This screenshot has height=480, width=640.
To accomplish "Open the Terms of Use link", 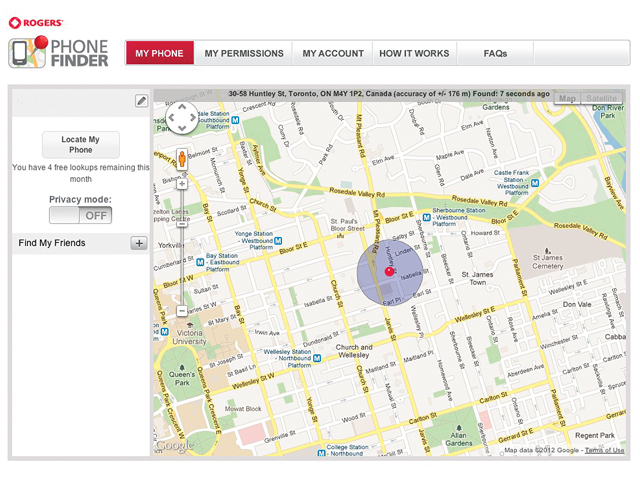I will click(604, 451).
